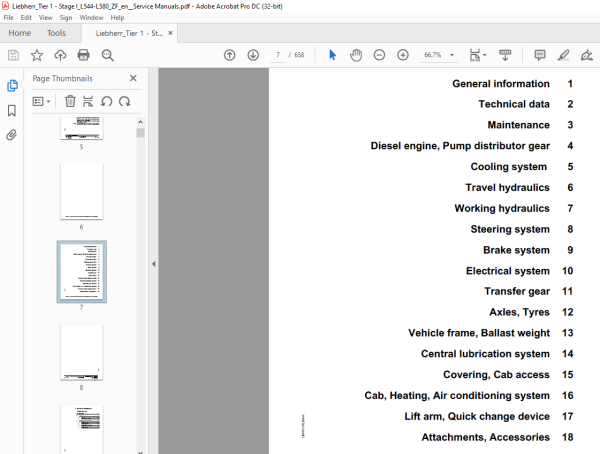600x454 pixels.
Task: Open the zoom percentage dropdown
Action: point(452,55)
